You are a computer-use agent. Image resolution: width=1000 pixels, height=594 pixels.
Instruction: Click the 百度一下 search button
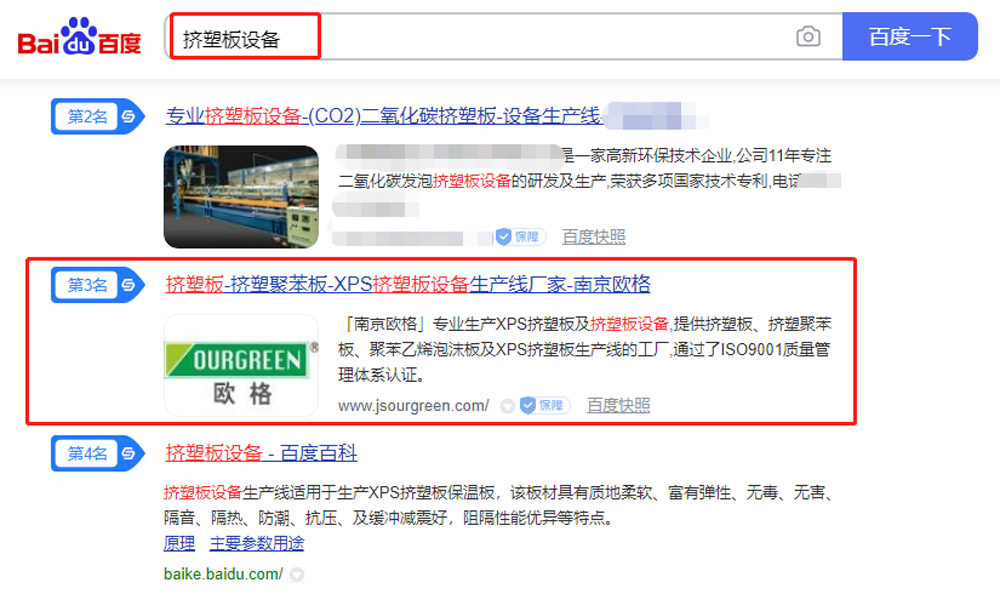pyautogui.click(x=910, y=36)
